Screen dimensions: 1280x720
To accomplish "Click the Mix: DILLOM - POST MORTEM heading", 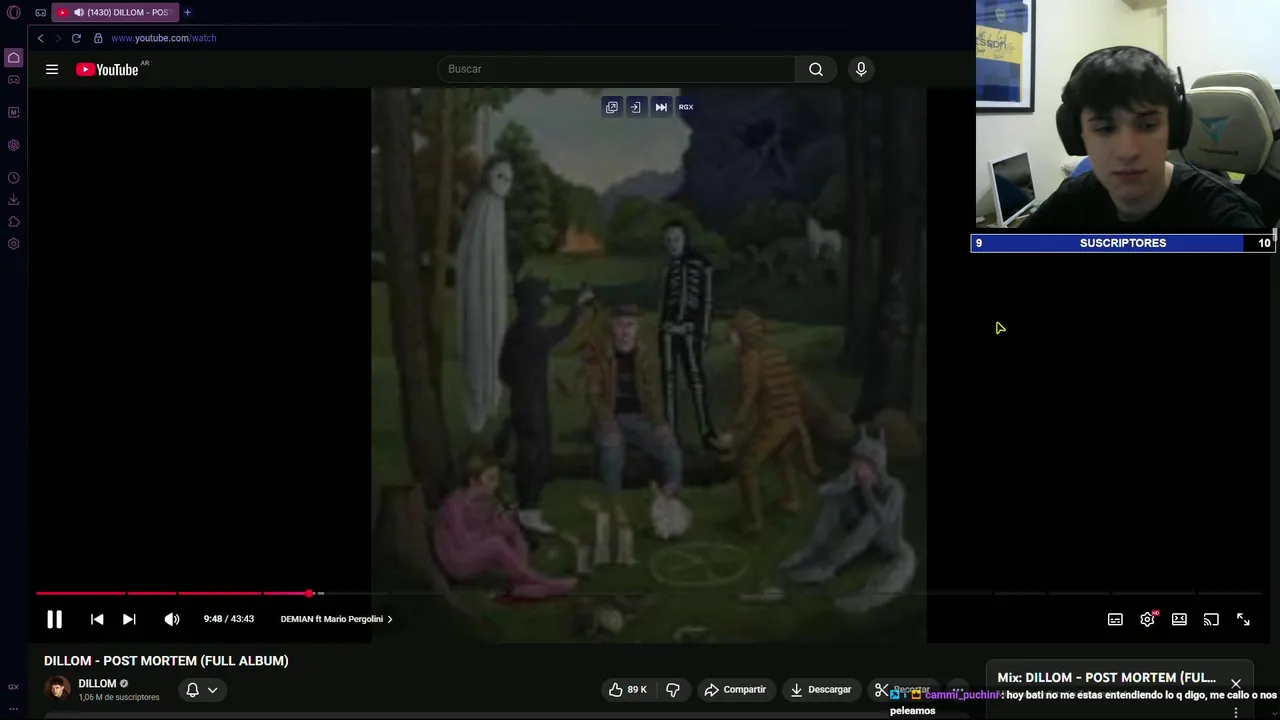I will (1107, 678).
